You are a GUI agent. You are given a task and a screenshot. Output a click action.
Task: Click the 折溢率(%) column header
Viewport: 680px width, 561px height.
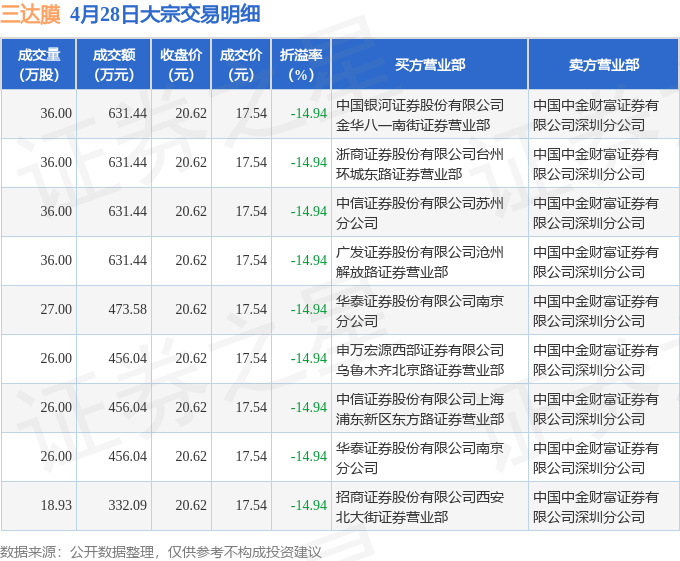[301, 65]
